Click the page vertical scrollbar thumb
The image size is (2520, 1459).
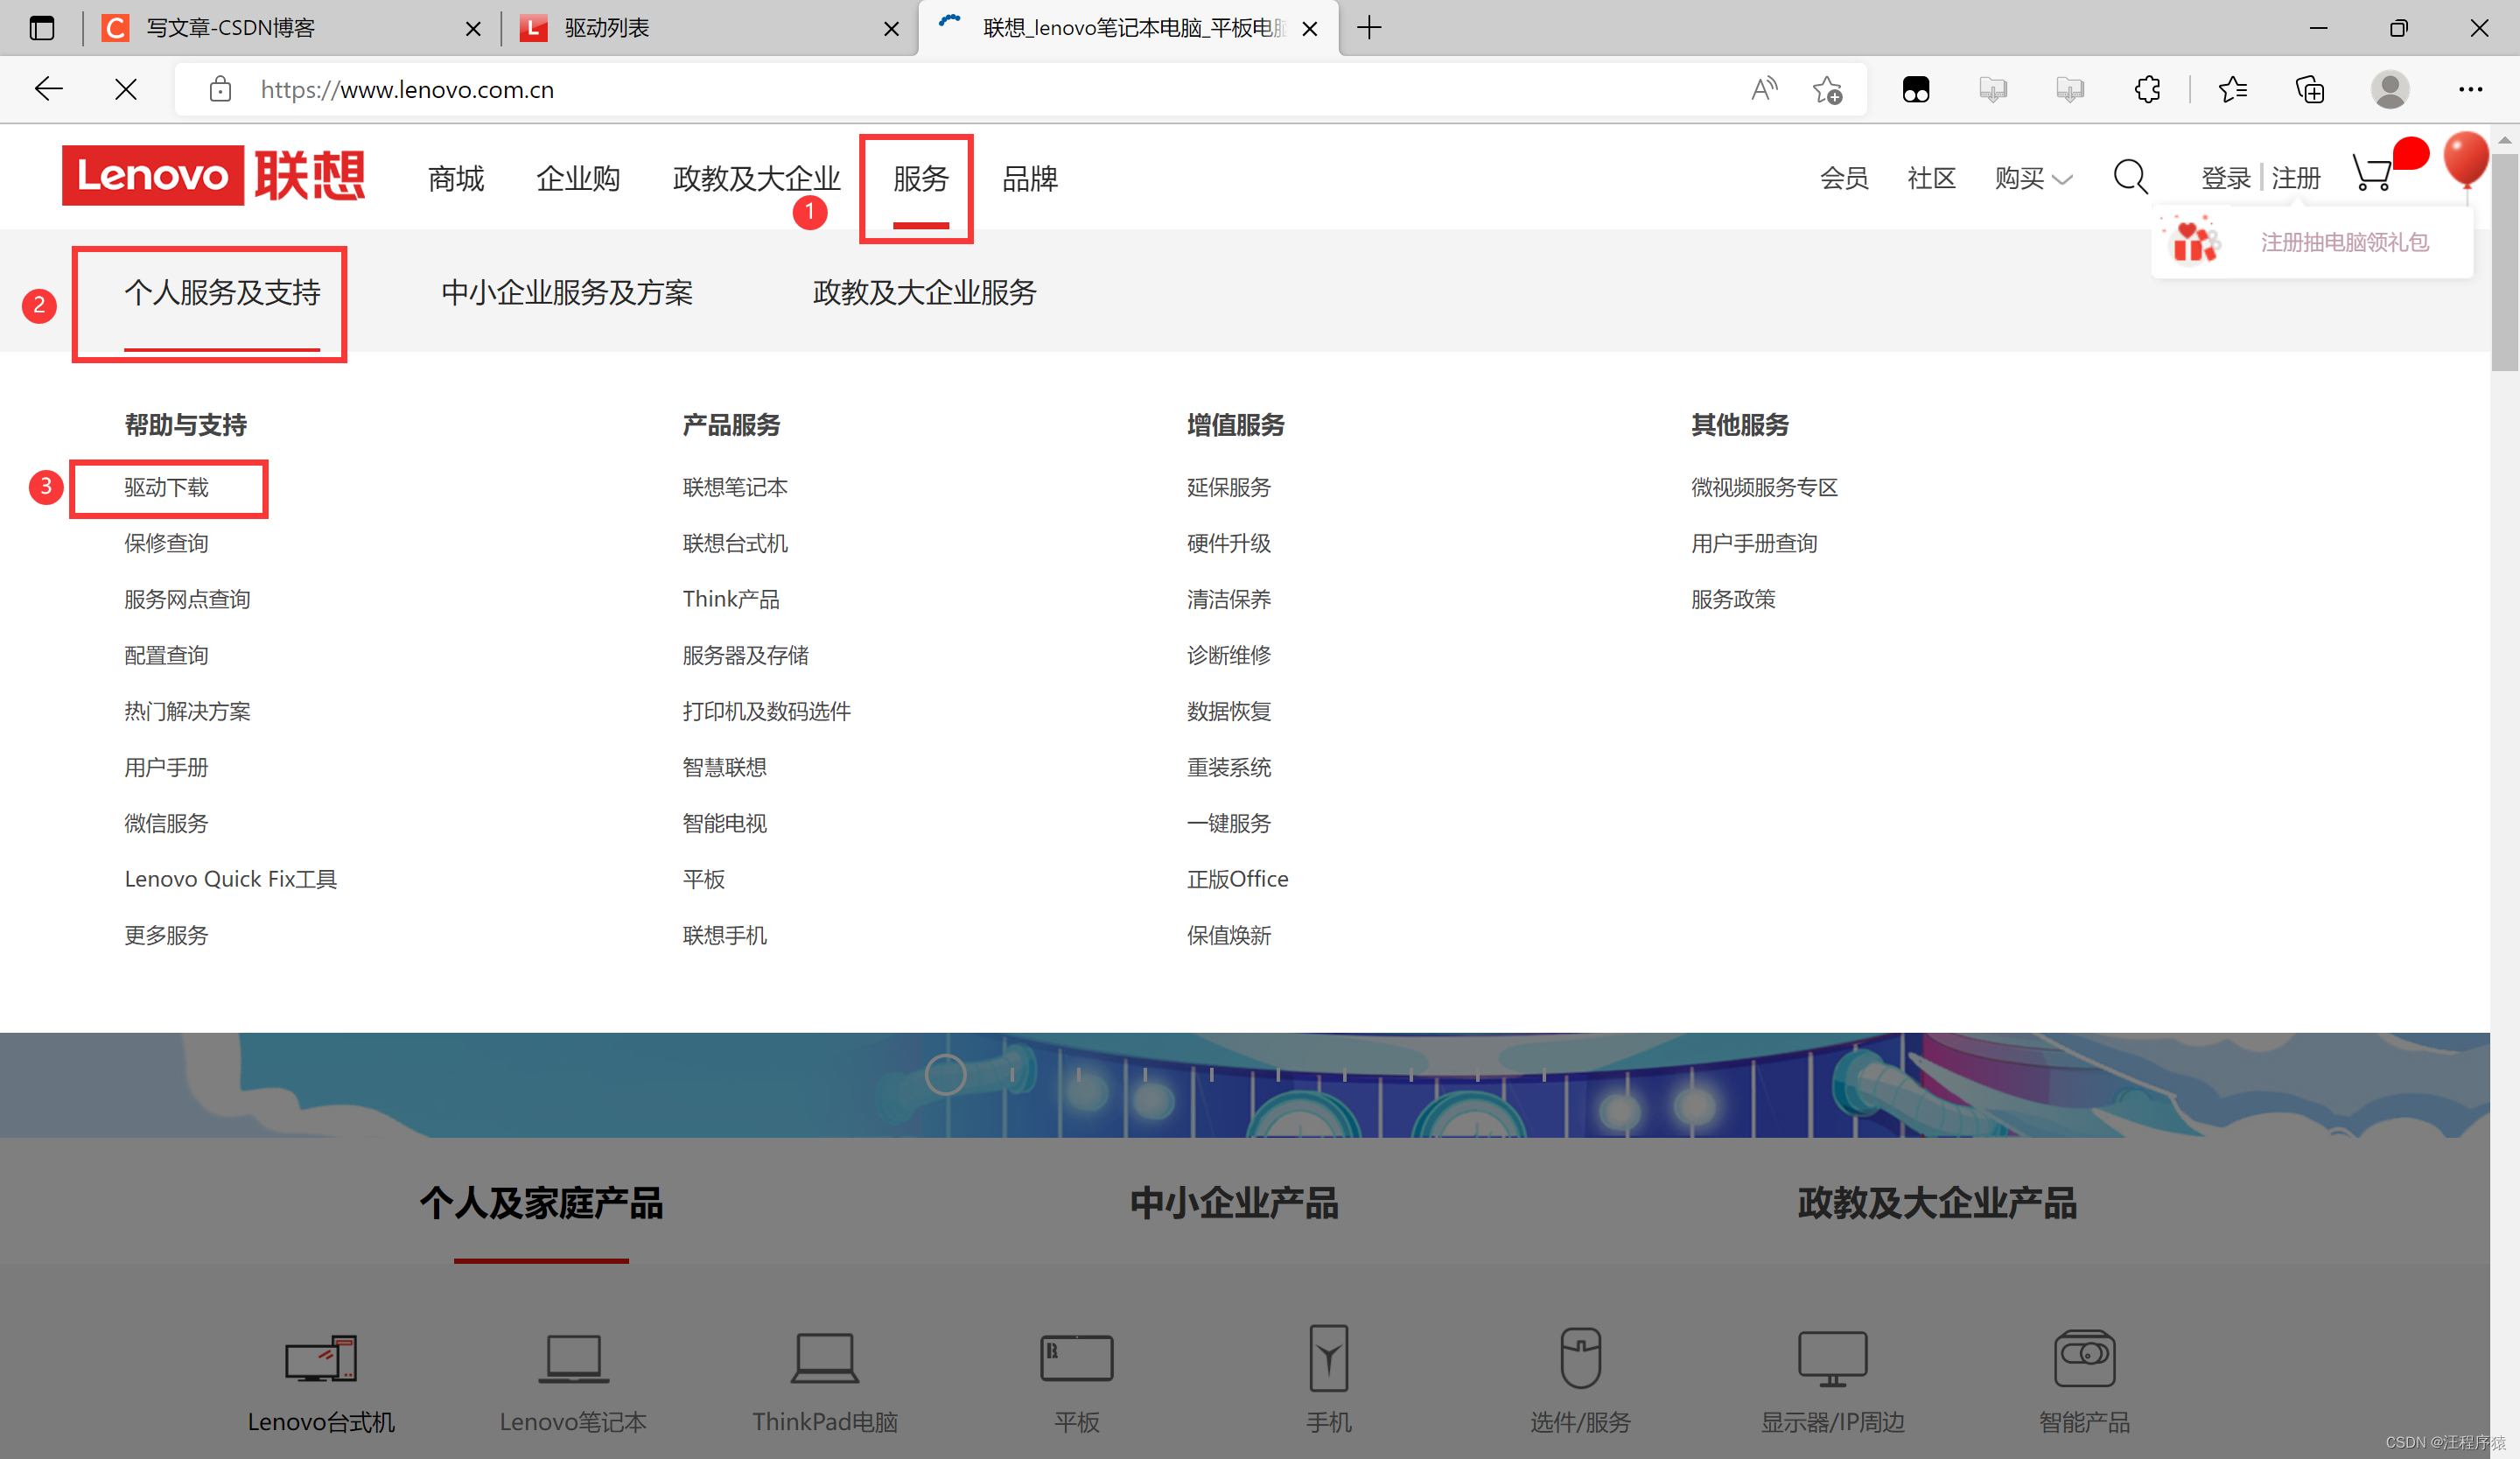point(2504,260)
